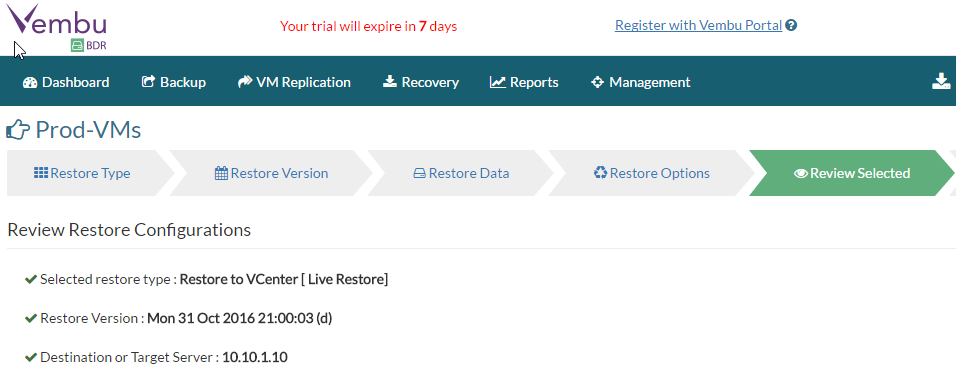Click the share icon beside Backup

148,82
